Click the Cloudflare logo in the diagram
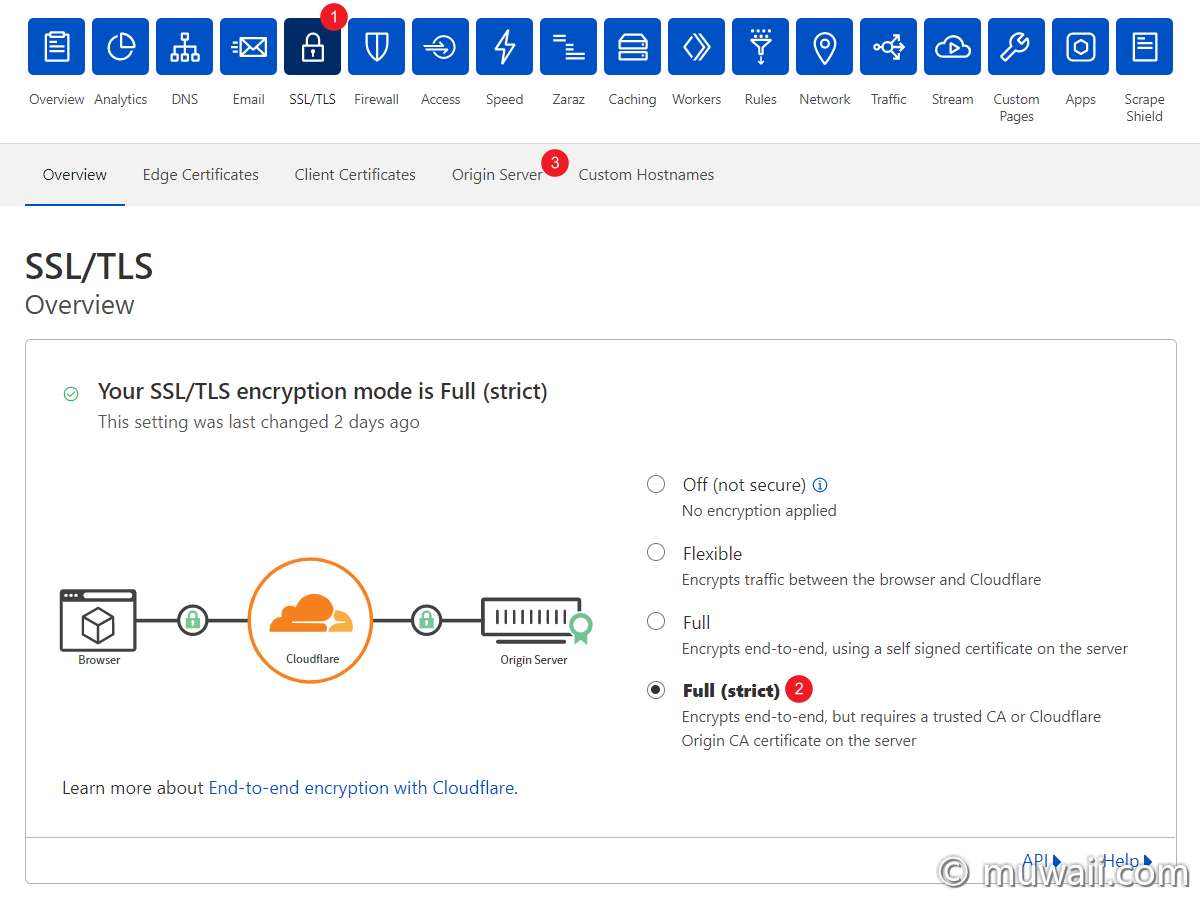 (x=311, y=620)
